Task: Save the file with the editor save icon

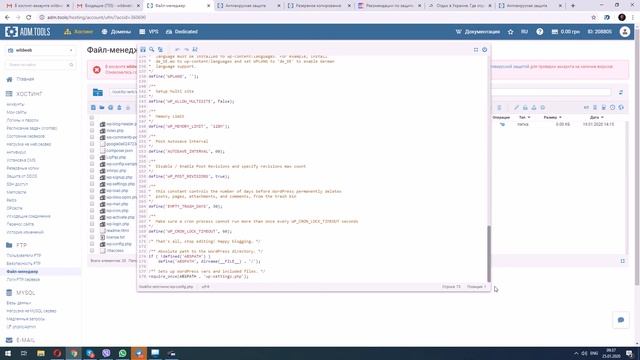Action: click(x=143, y=49)
